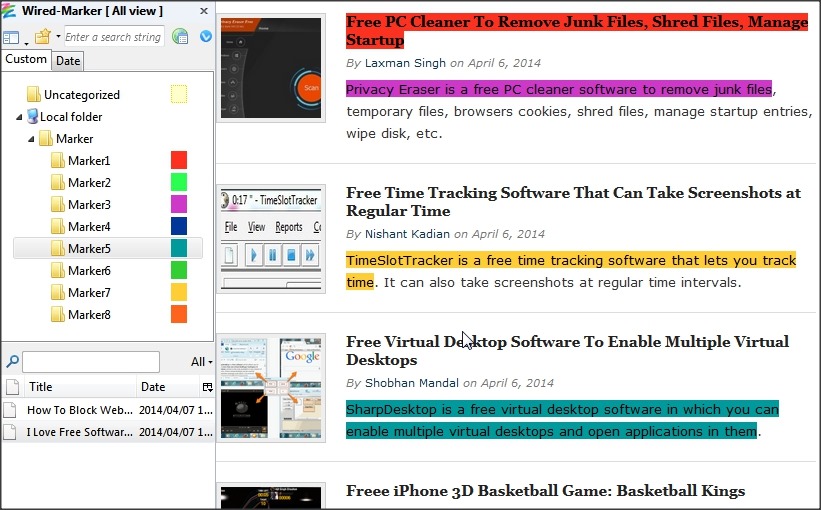821x510 pixels.
Task: Pick the pale yellow Uncategorized color swatch
Action: pyautogui.click(x=179, y=94)
